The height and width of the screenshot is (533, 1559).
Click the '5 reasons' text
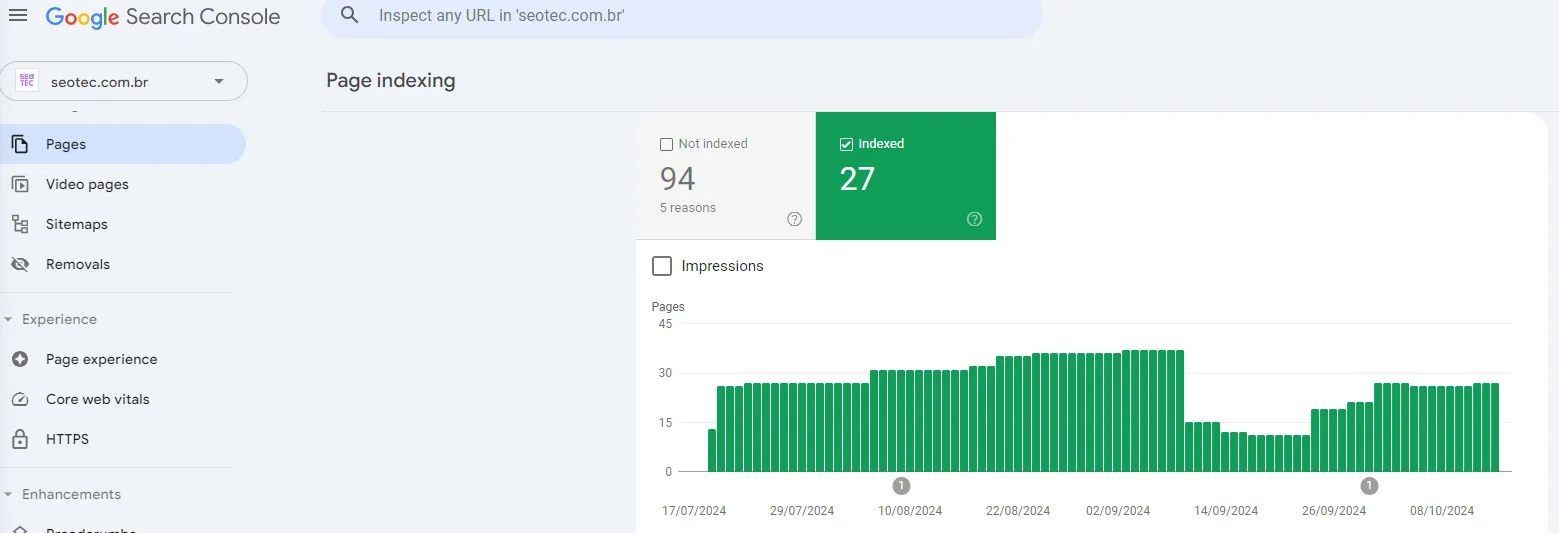coord(688,208)
